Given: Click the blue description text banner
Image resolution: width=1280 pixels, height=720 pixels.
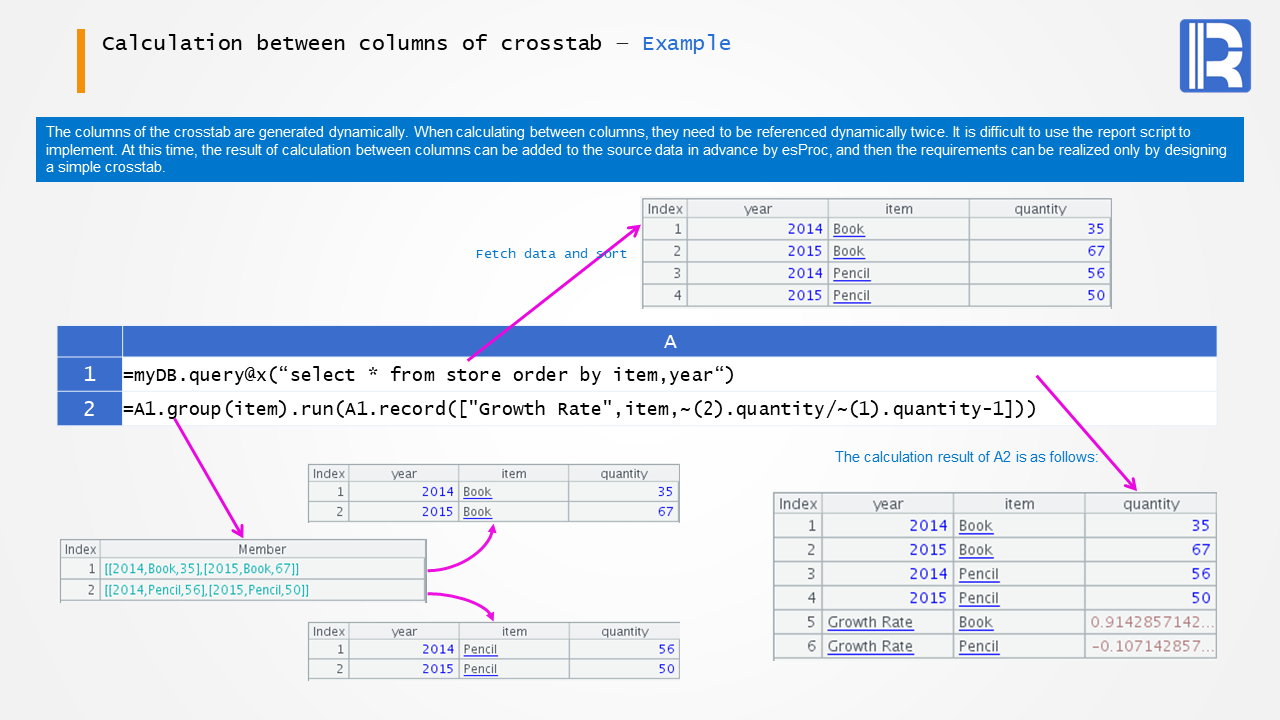Looking at the screenshot, I should (x=639, y=149).
